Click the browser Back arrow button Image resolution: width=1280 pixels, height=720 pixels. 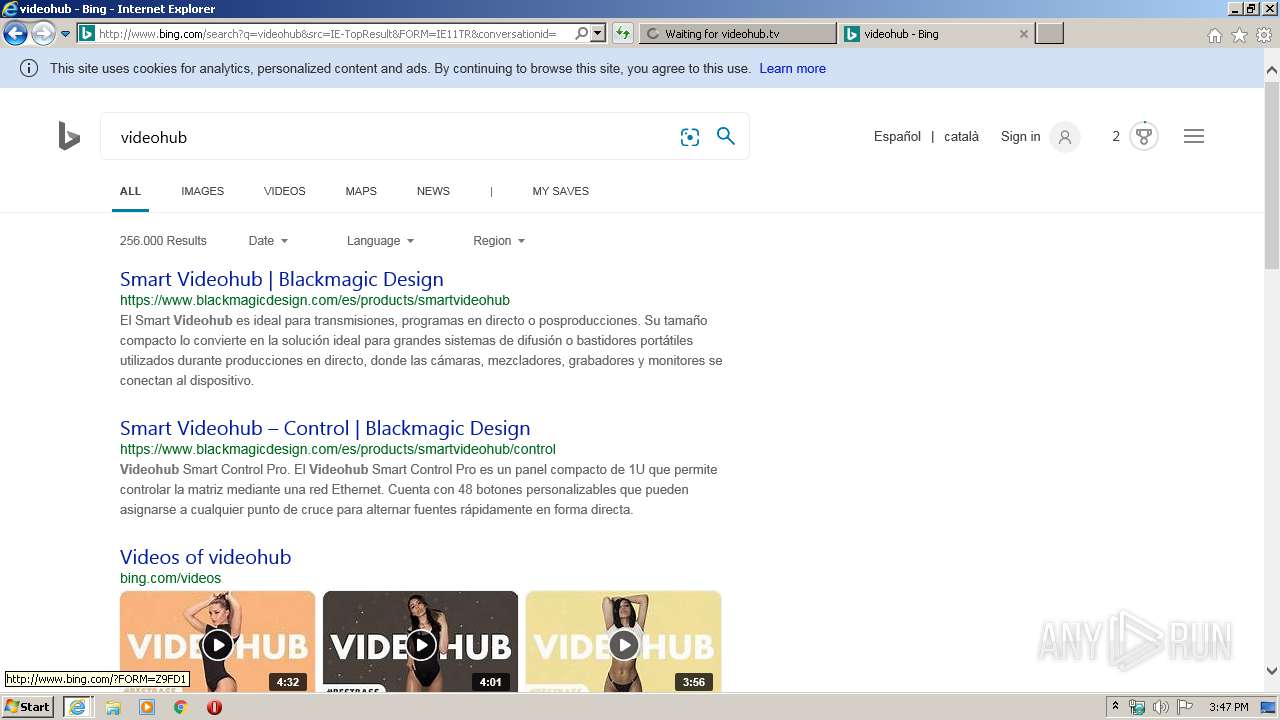click(x=15, y=33)
